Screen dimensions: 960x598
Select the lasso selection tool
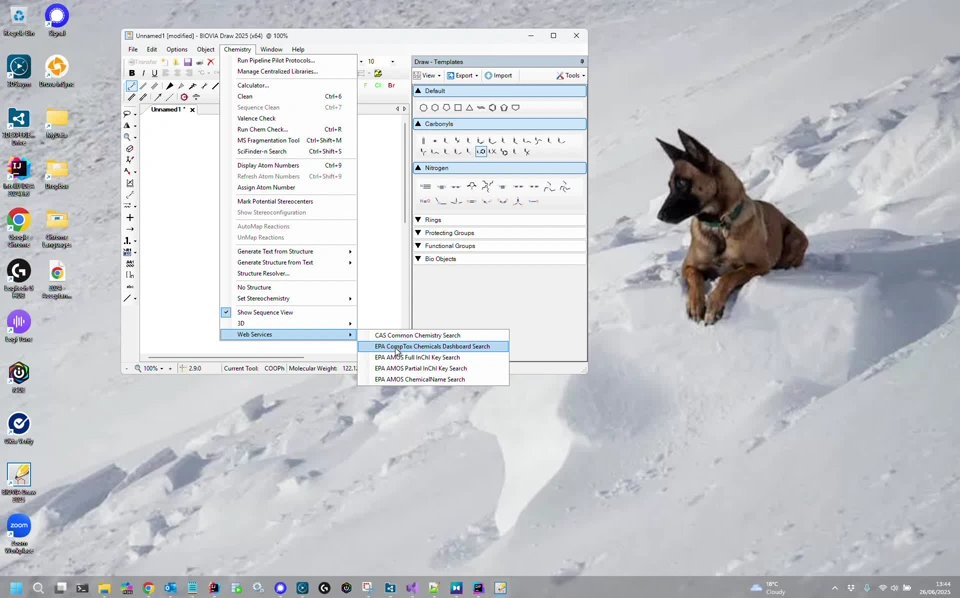pos(129,114)
